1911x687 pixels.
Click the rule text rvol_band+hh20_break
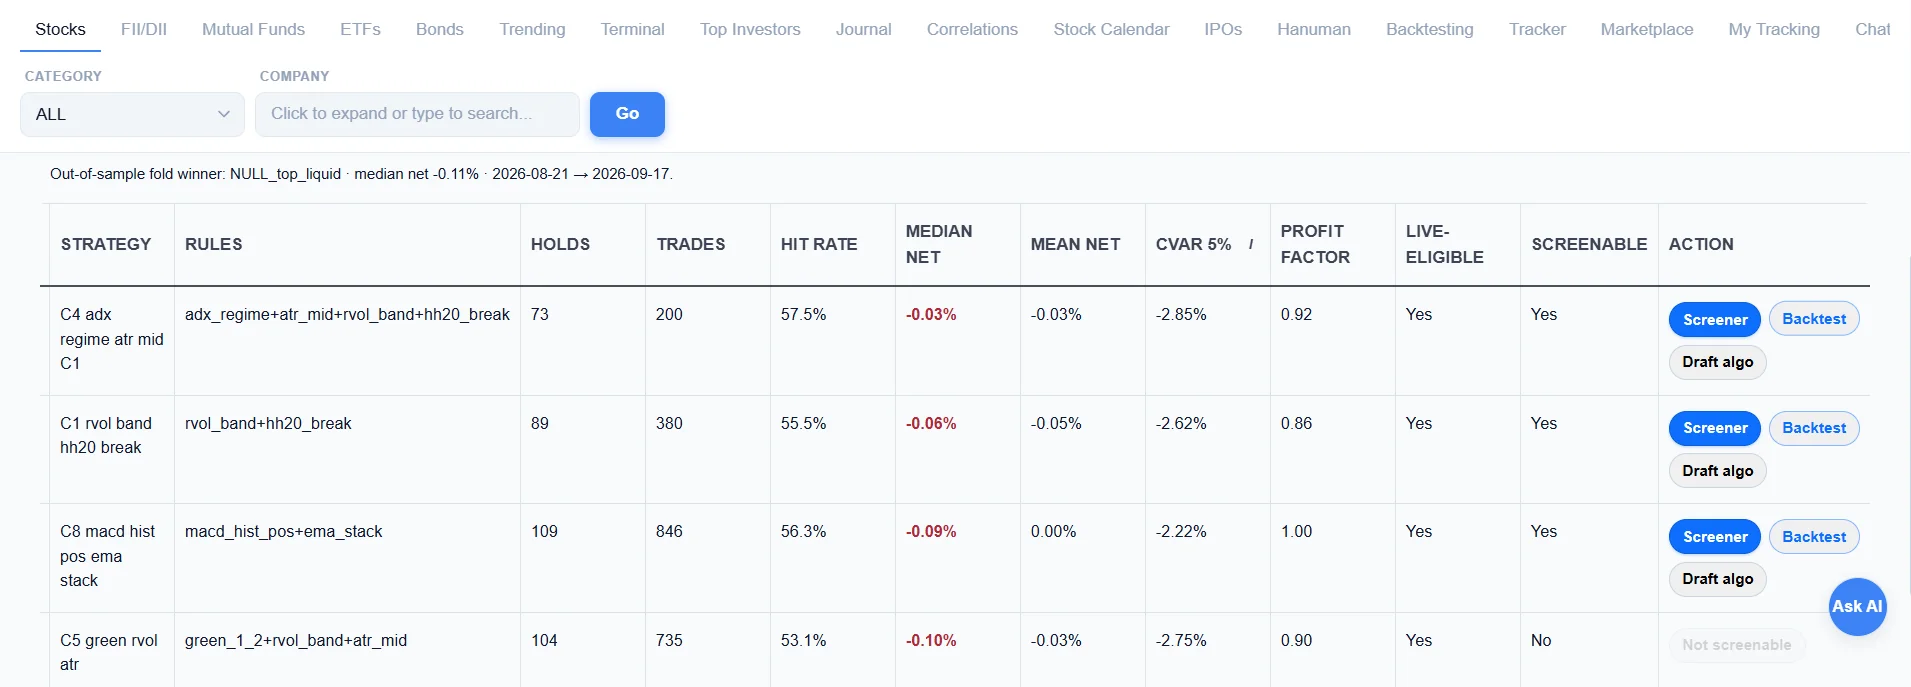268,423
